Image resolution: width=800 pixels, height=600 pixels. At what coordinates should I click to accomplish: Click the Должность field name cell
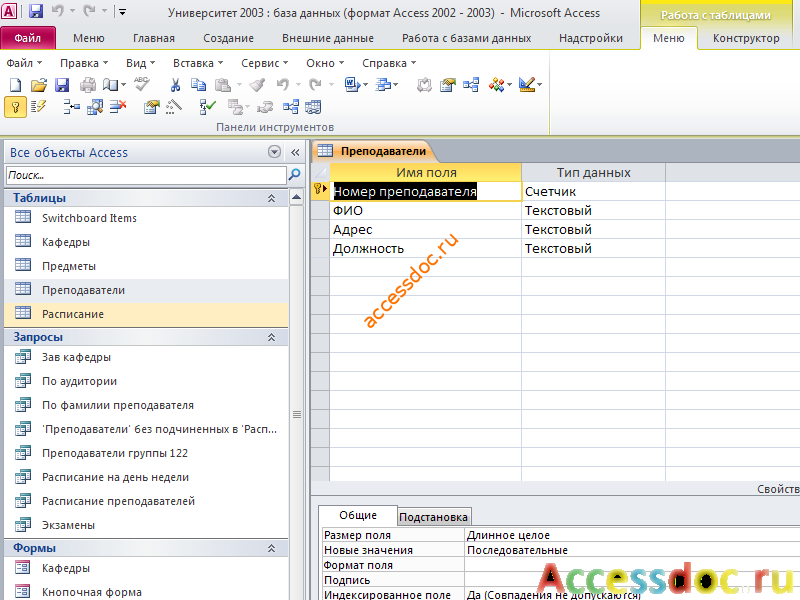(425, 248)
